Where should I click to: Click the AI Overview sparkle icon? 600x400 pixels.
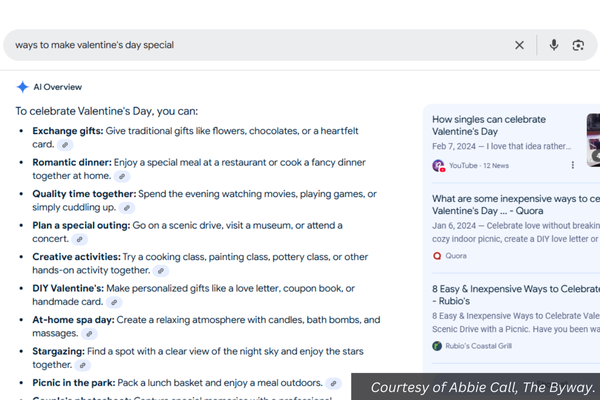(23, 87)
